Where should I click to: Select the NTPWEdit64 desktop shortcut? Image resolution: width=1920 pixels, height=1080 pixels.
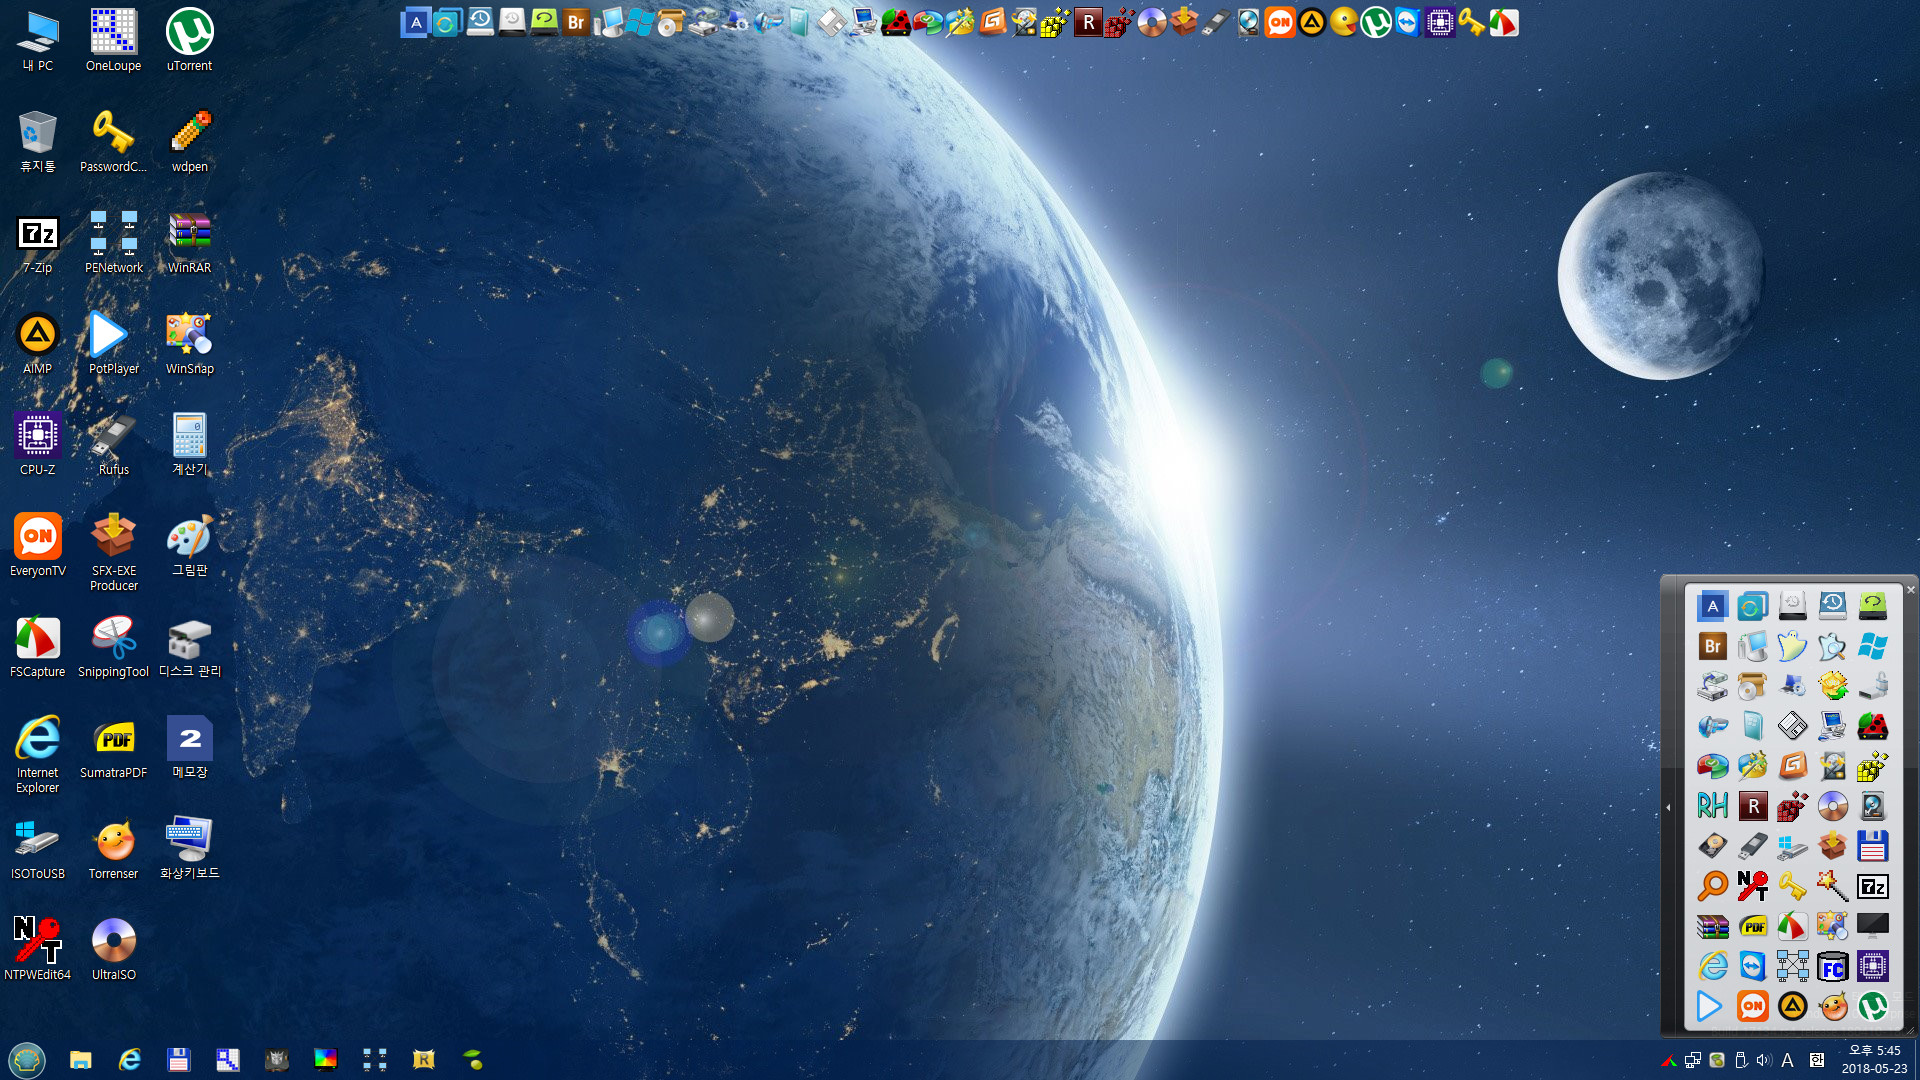pos(38,950)
